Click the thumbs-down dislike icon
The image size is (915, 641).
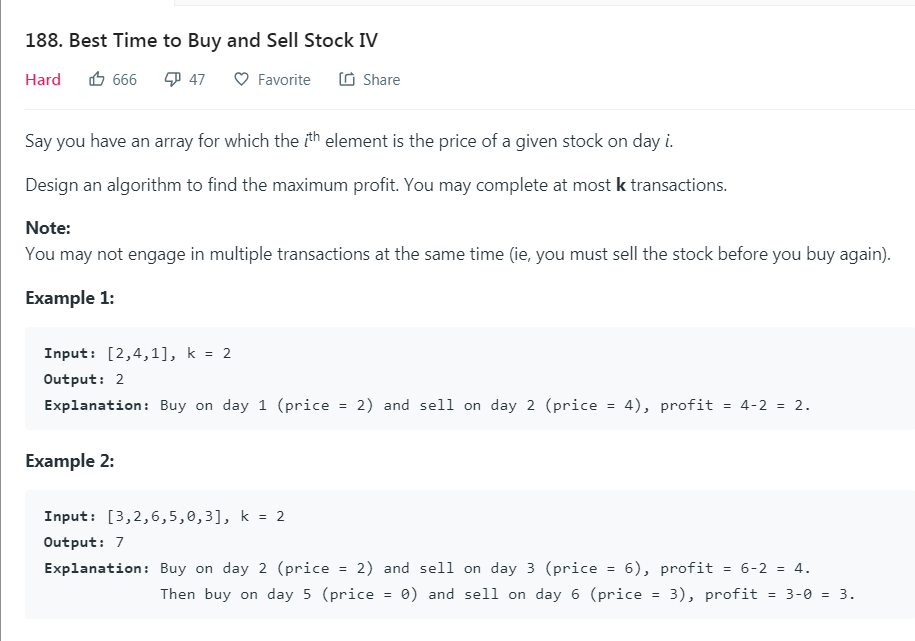click(171, 79)
